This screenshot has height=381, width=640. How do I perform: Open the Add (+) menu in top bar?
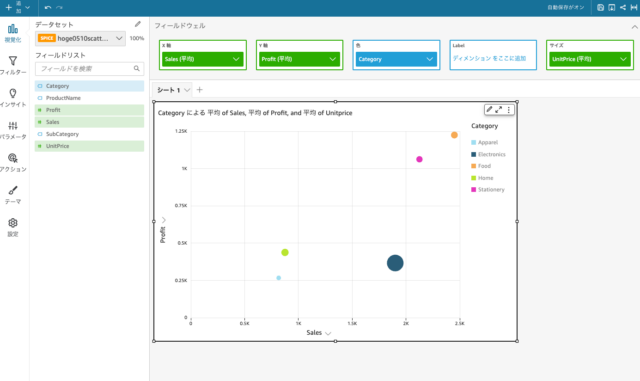click(x=17, y=7)
